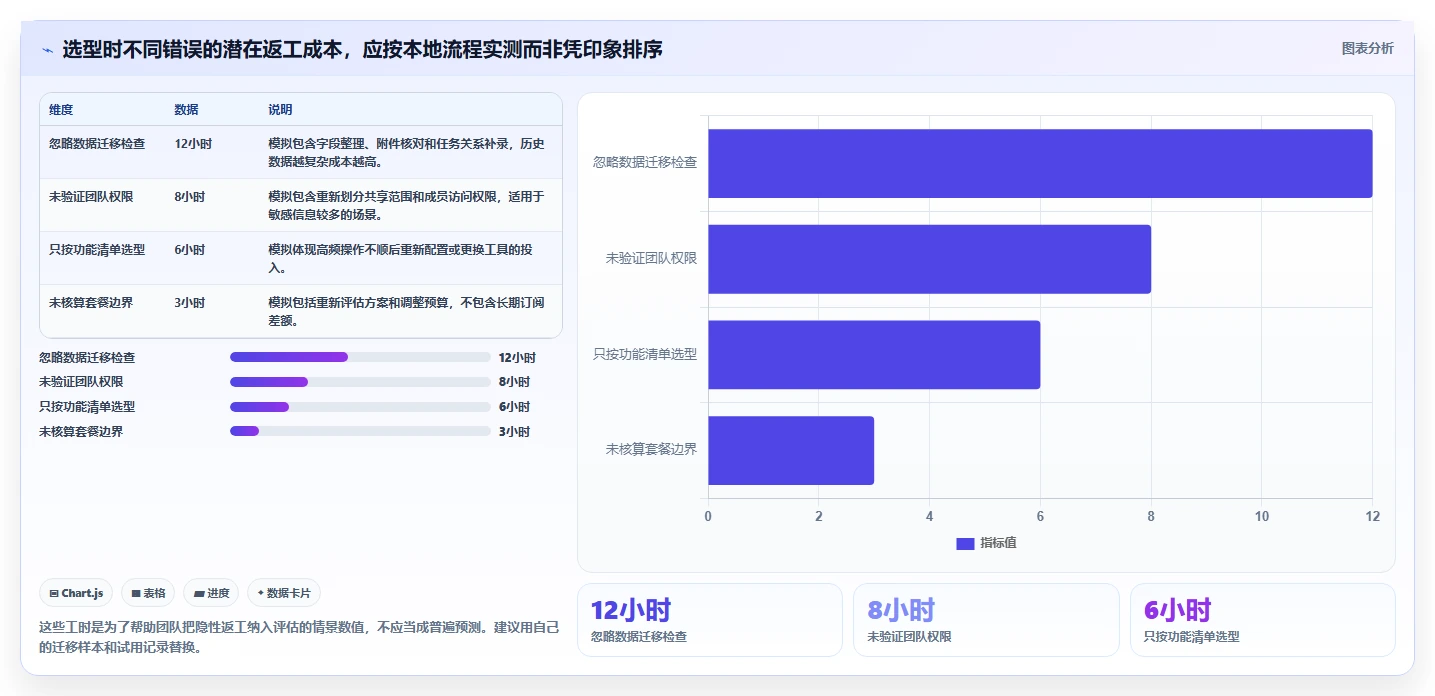Click the footnote starting 这些工时是为了帮助团队
The image size is (1435, 696).
[x=299, y=637]
